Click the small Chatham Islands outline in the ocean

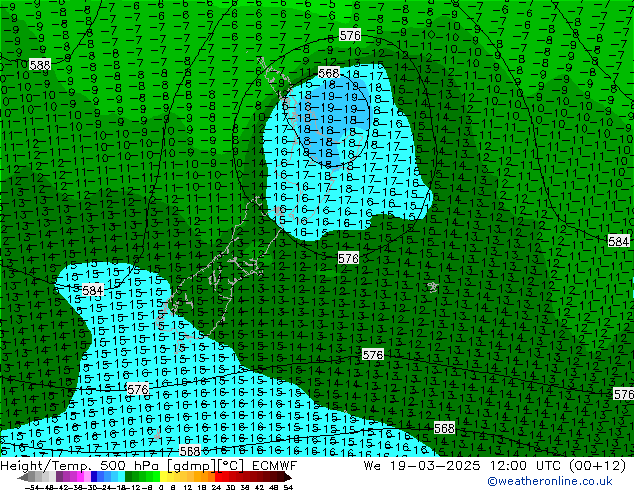(x=433, y=287)
